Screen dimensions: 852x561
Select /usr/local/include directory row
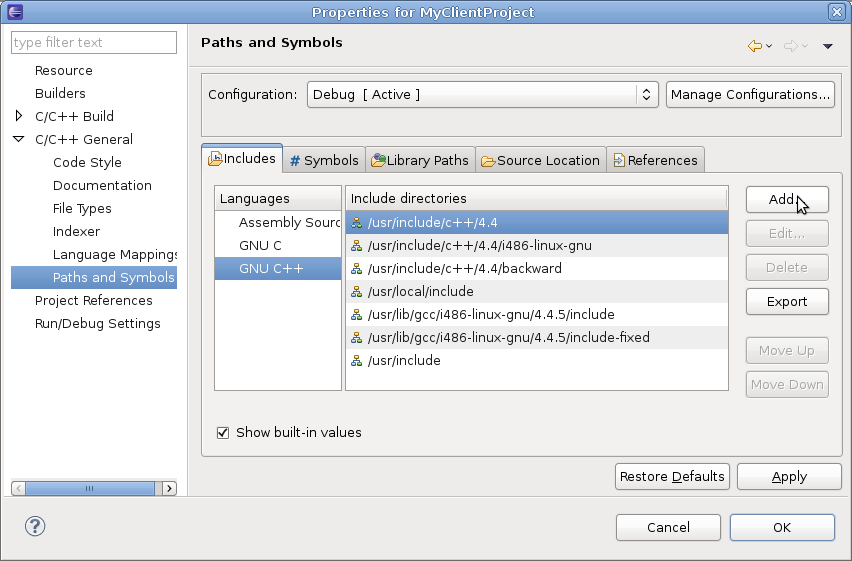coord(537,291)
